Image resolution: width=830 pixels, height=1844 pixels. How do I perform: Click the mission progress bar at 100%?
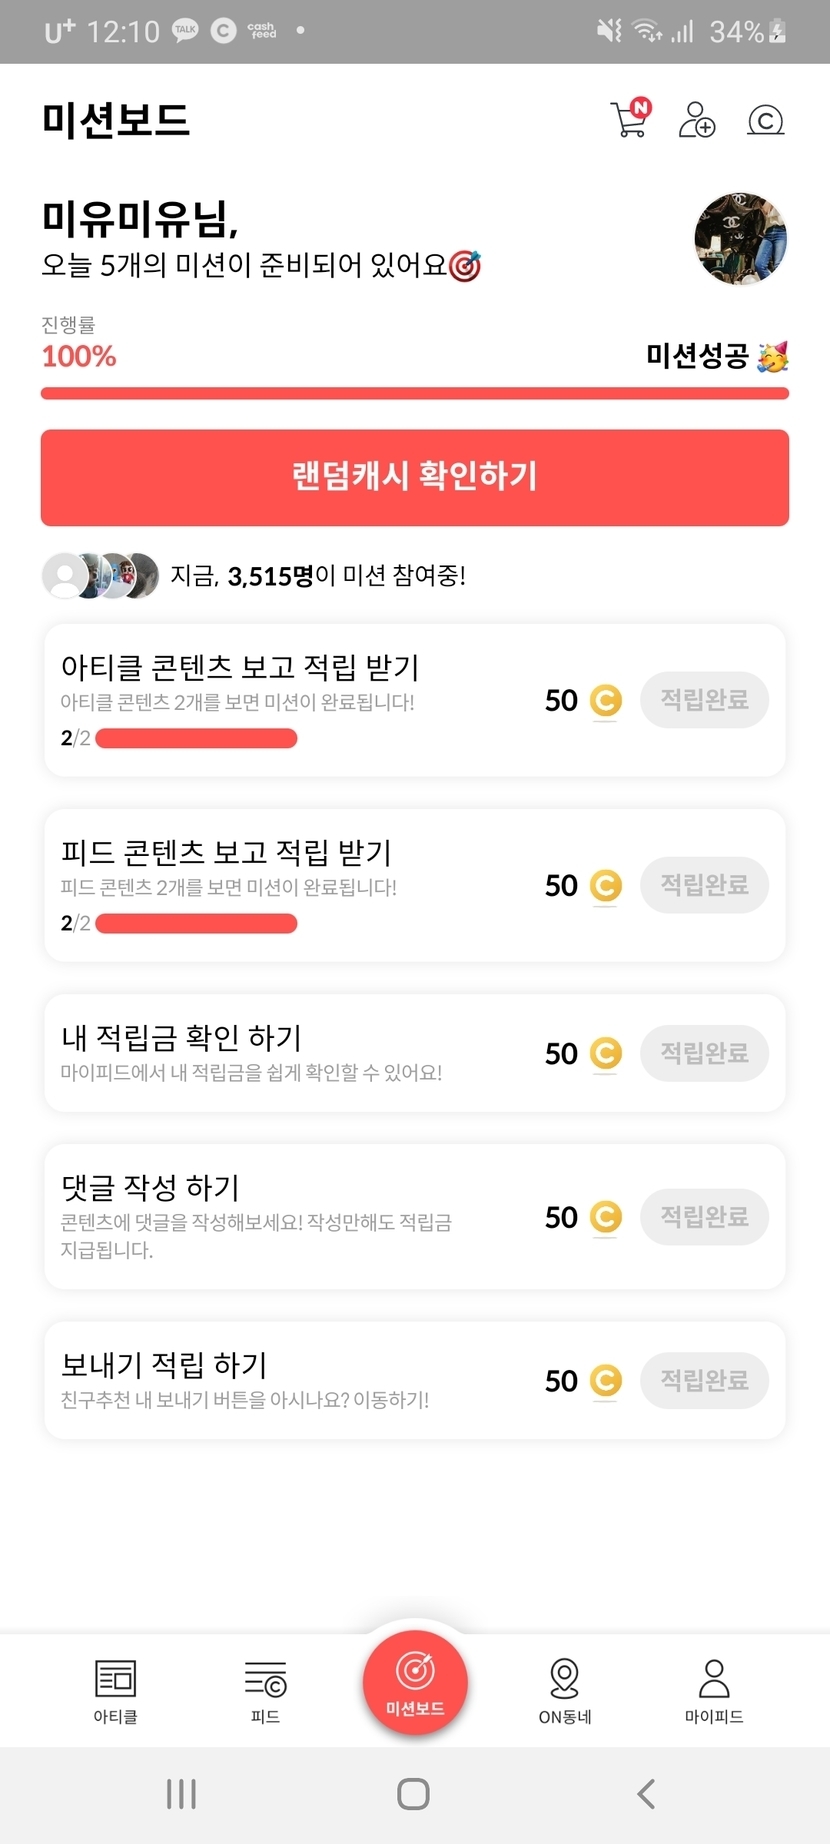pos(415,393)
